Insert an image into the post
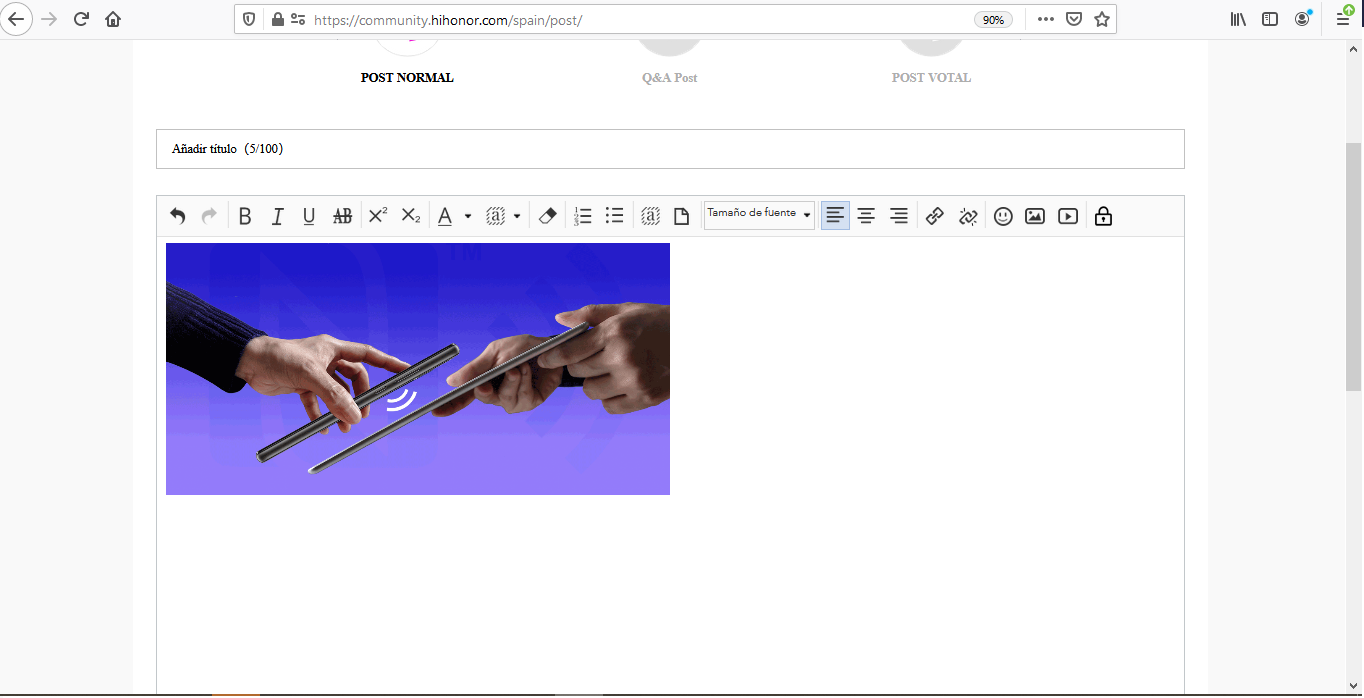 1035,216
